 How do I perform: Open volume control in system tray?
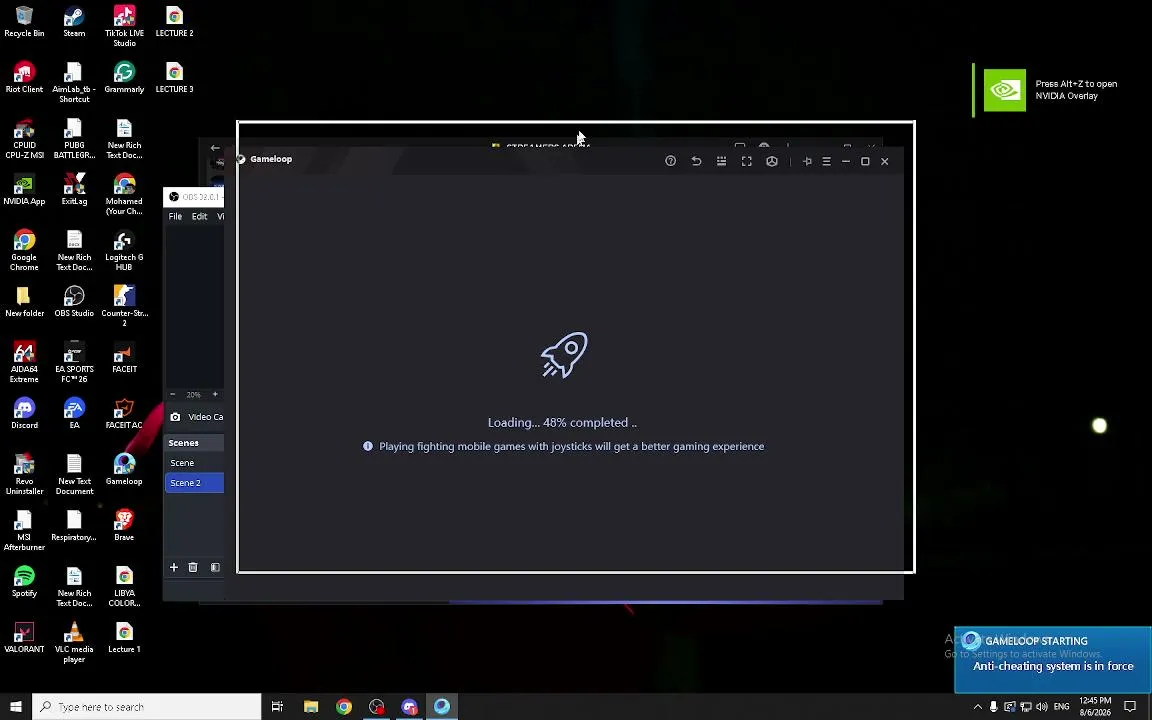click(x=1042, y=707)
